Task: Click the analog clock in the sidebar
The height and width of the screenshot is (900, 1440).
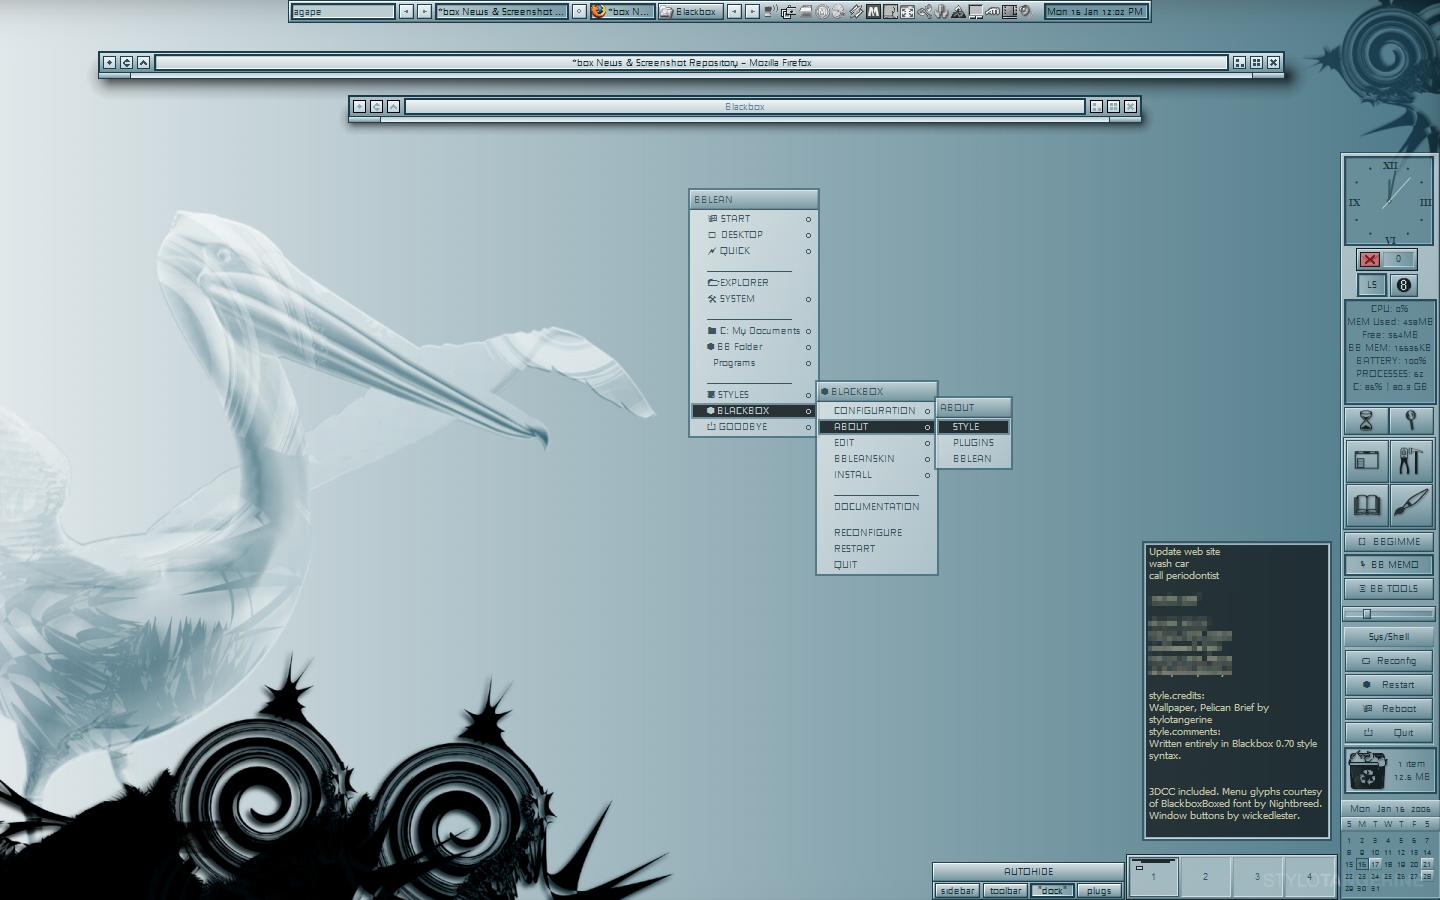Action: click(1389, 201)
